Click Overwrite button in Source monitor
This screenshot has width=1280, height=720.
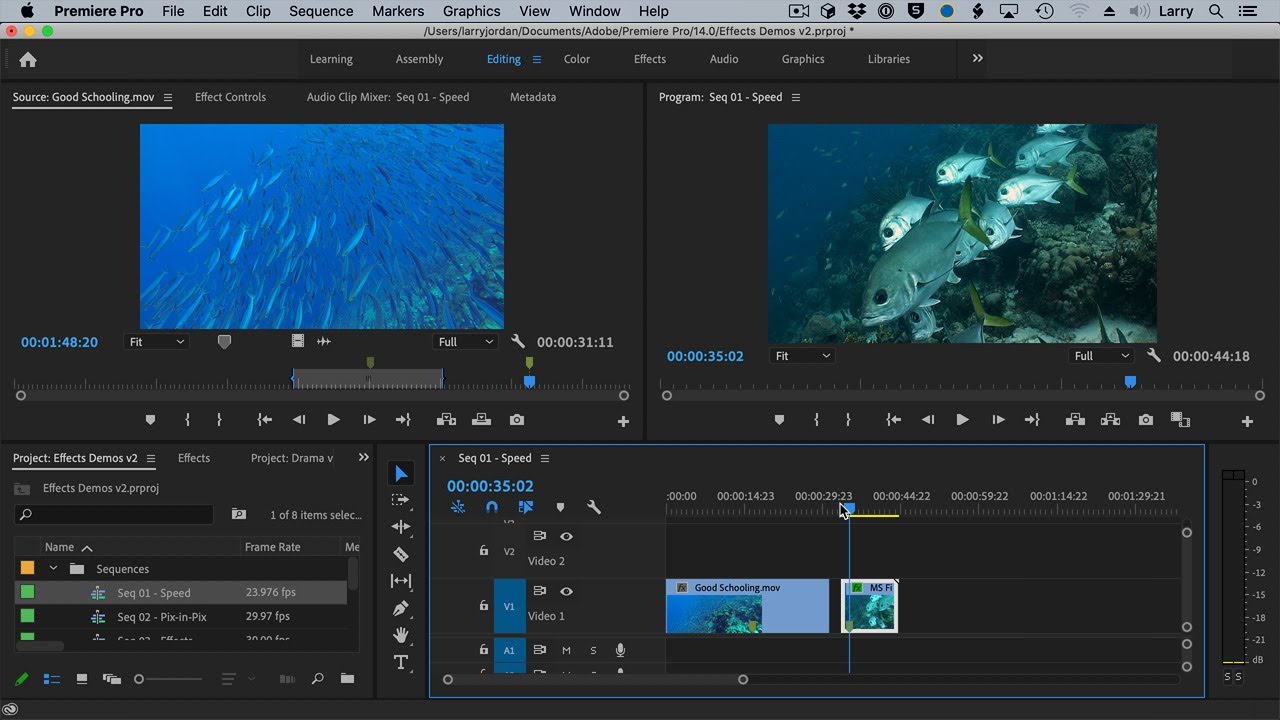(481, 420)
